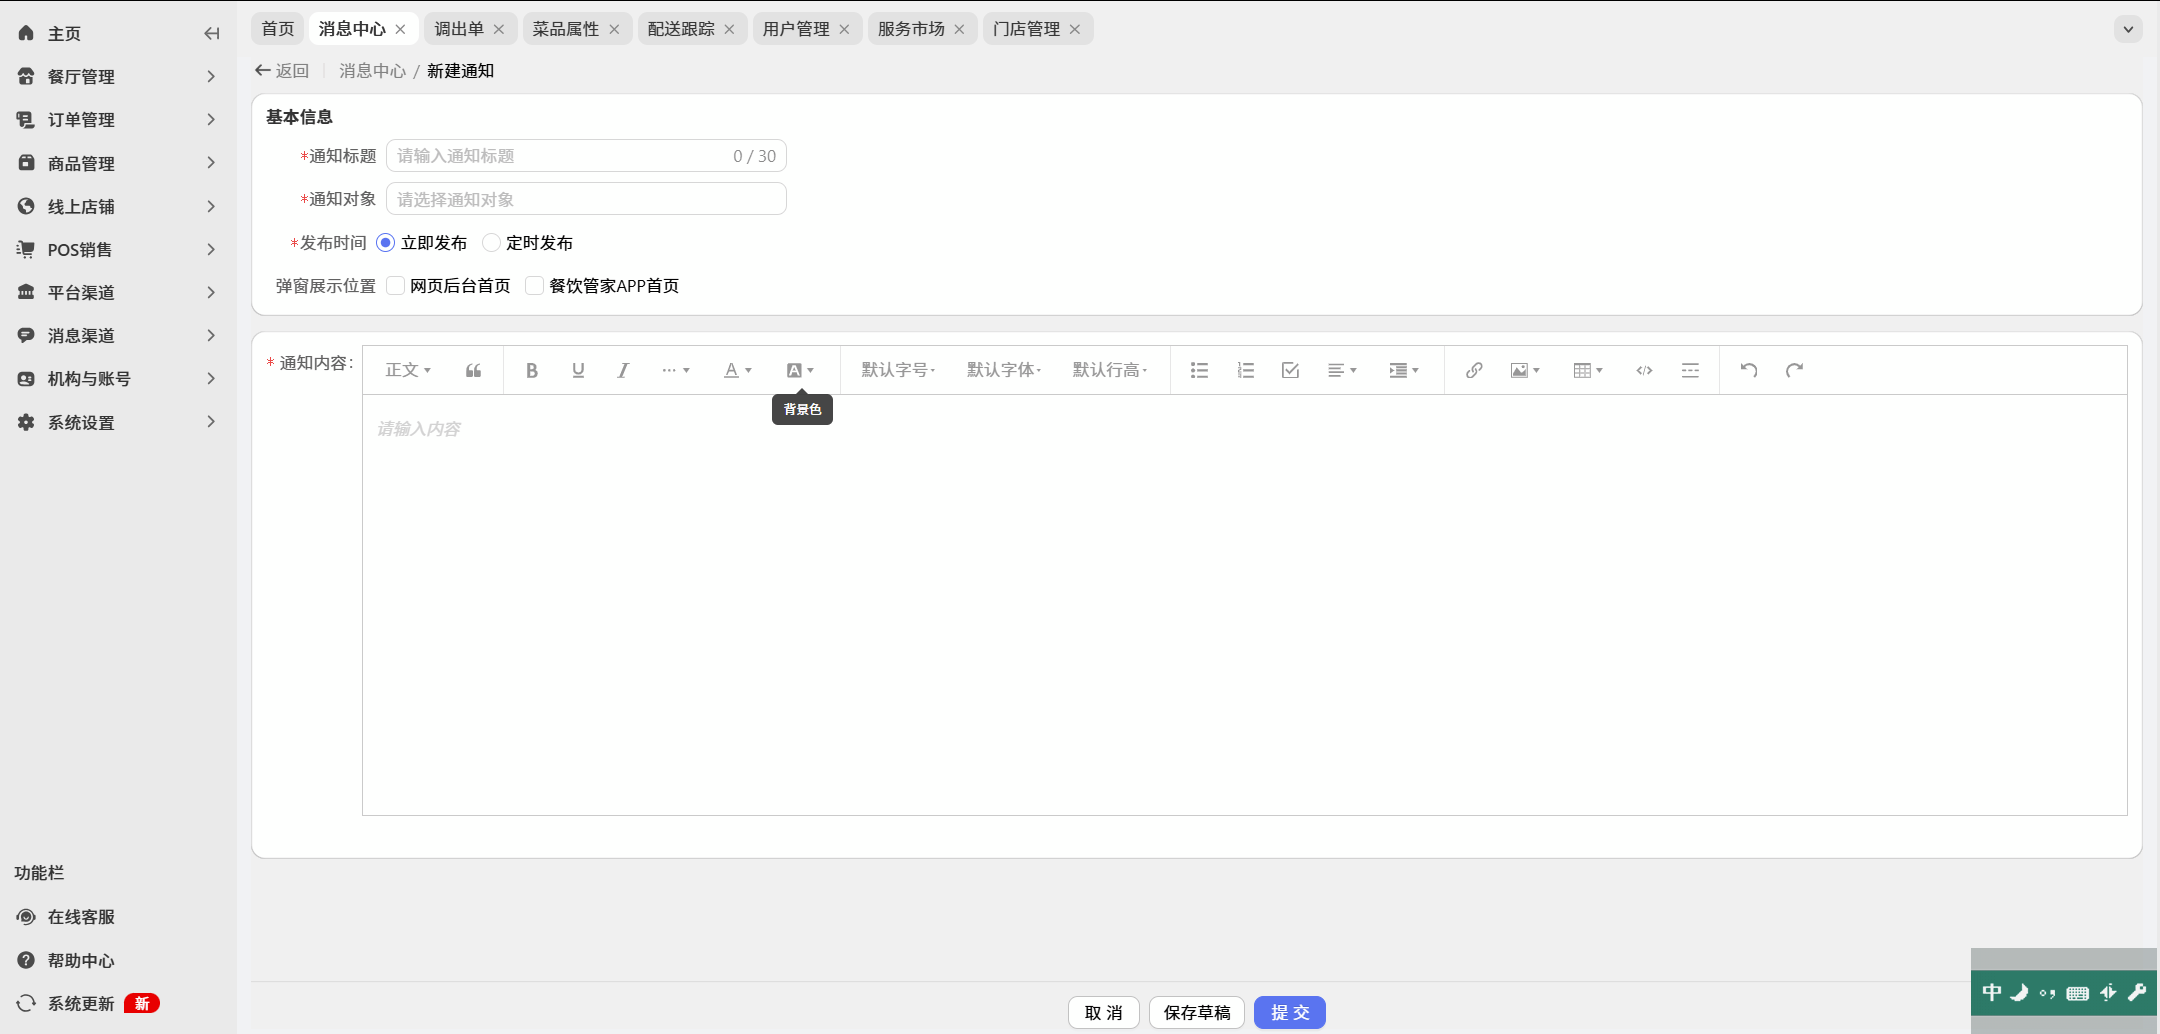
Task: Check the 餐饮管家APP首页 popup position
Action: [x=535, y=286]
